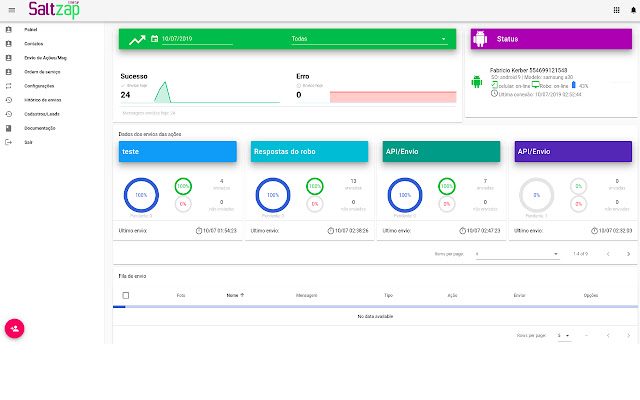The width and height of the screenshot is (640, 400).
Task: Click the Respostas do robo card header
Action: (309, 151)
